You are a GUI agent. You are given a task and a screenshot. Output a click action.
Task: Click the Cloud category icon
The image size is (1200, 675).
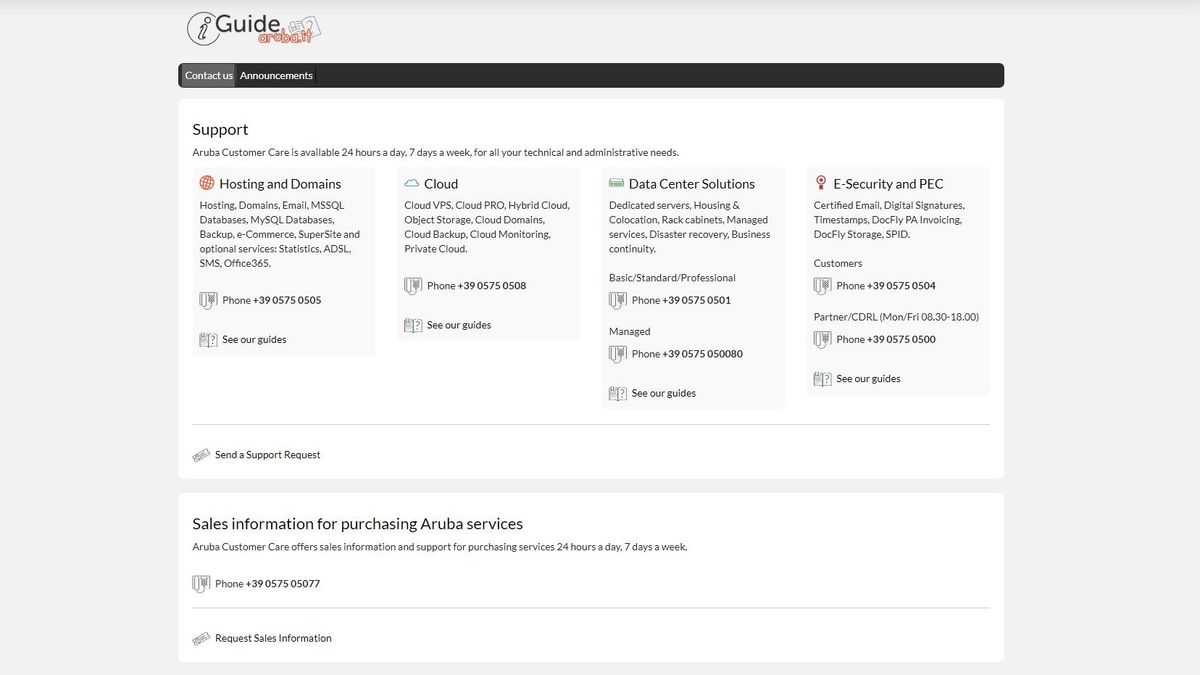[x=411, y=184]
